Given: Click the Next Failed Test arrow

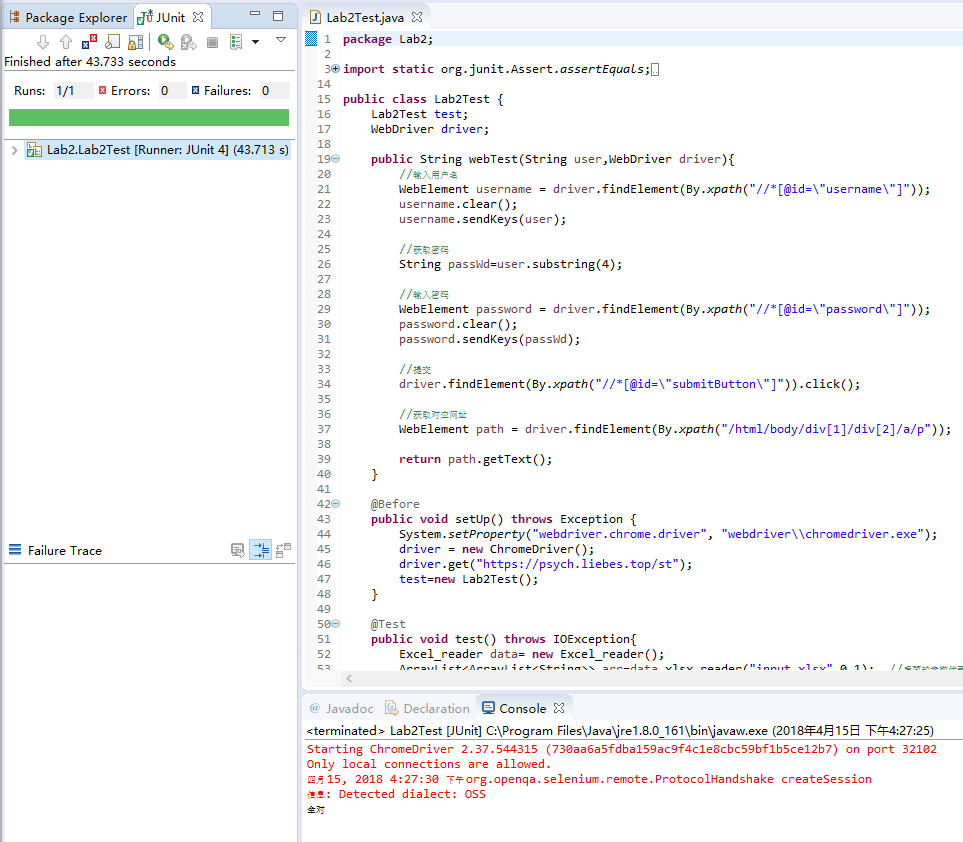Looking at the screenshot, I should (43, 42).
